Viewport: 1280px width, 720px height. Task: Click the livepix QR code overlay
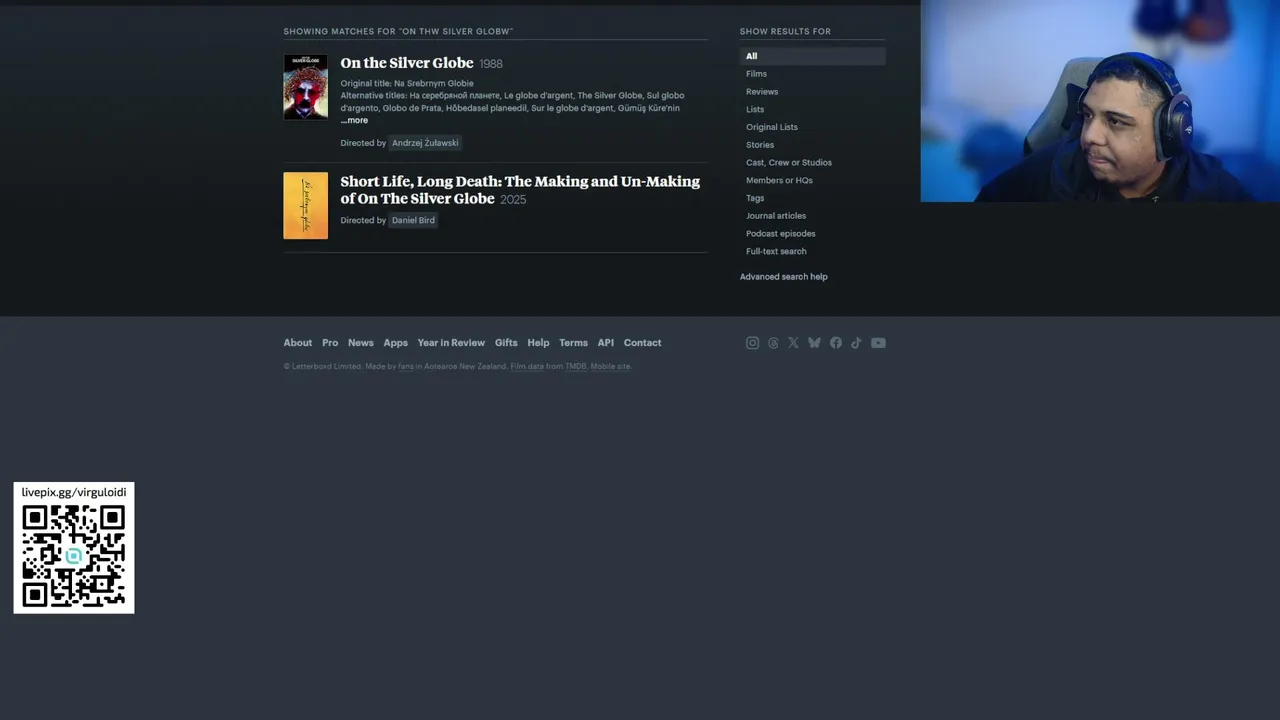point(74,556)
